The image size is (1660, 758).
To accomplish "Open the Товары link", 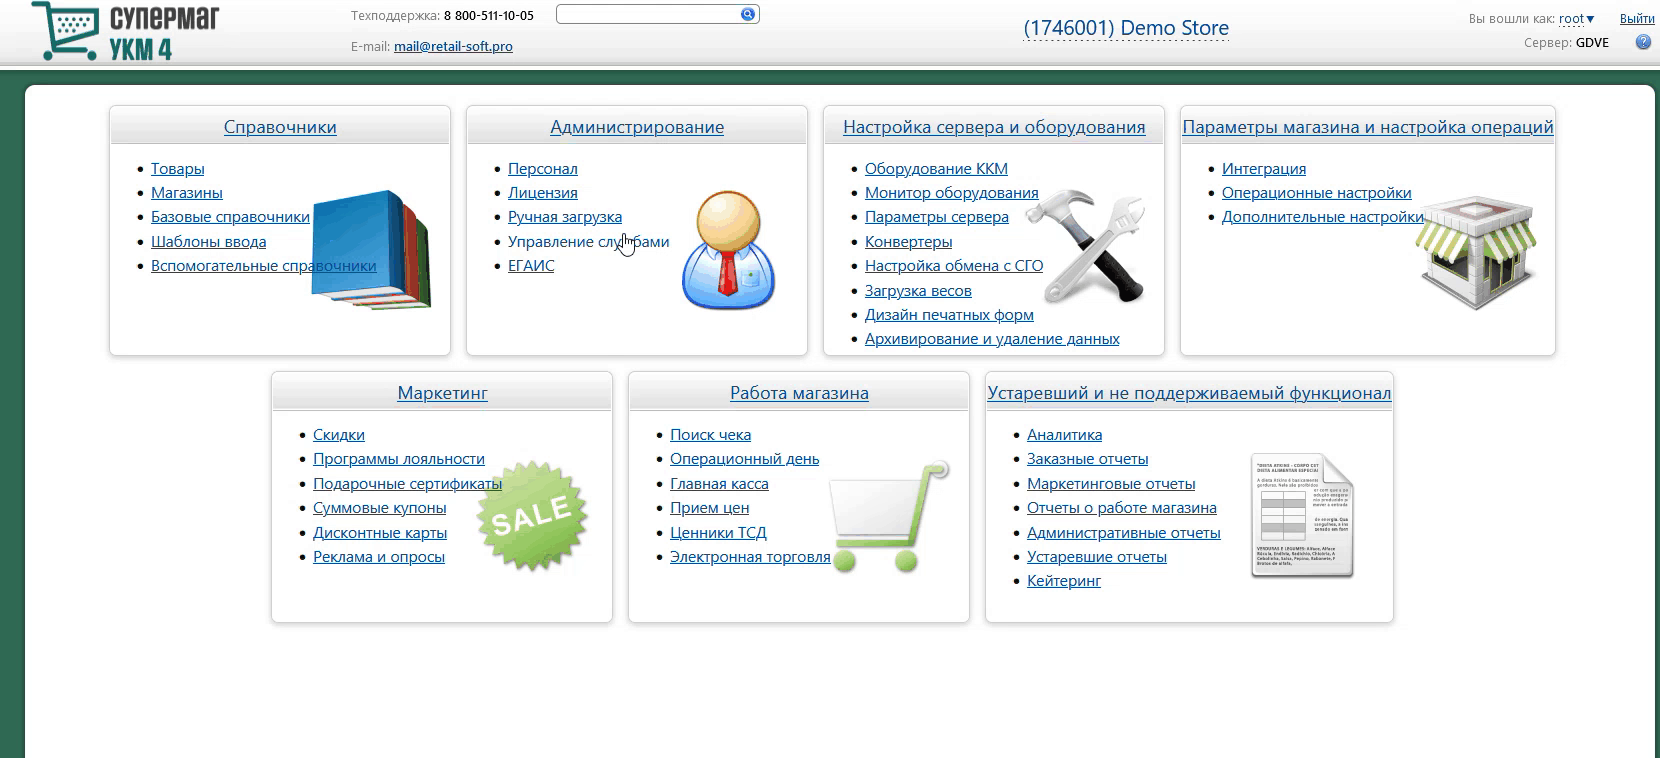I will pyautogui.click(x=177, y=169).
